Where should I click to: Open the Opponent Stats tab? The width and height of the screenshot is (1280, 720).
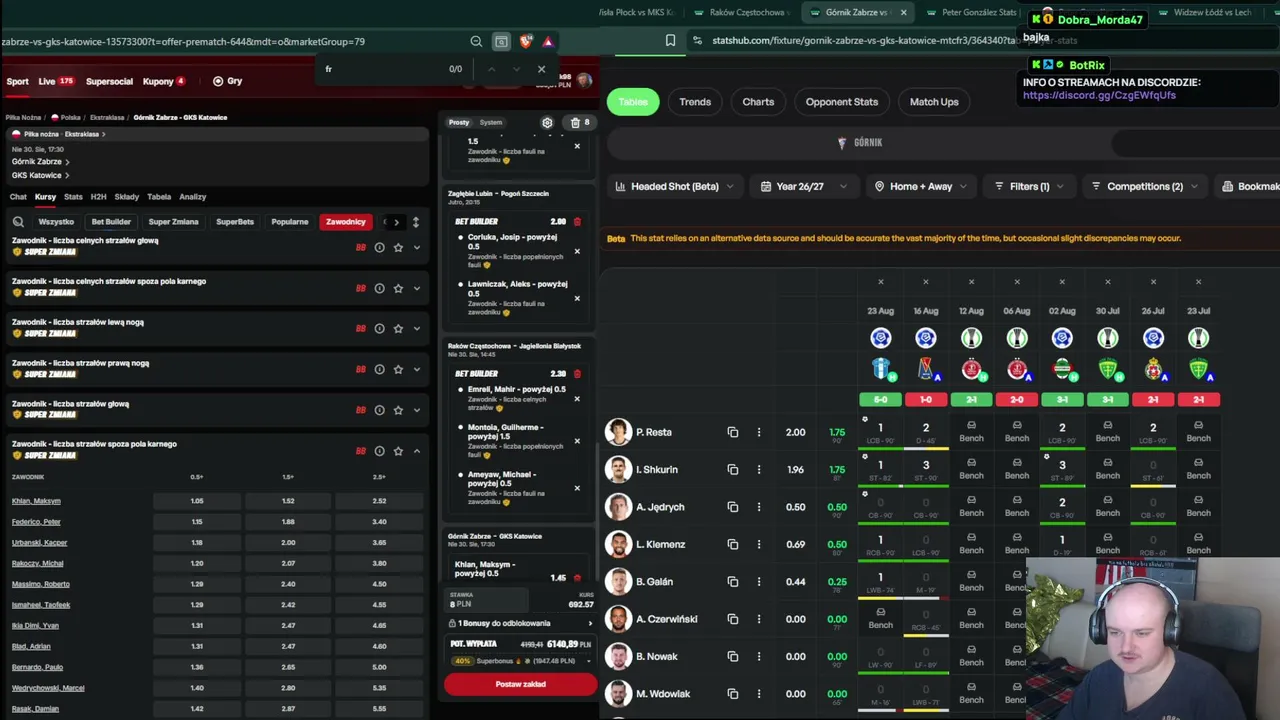click(x=842, y=102)
